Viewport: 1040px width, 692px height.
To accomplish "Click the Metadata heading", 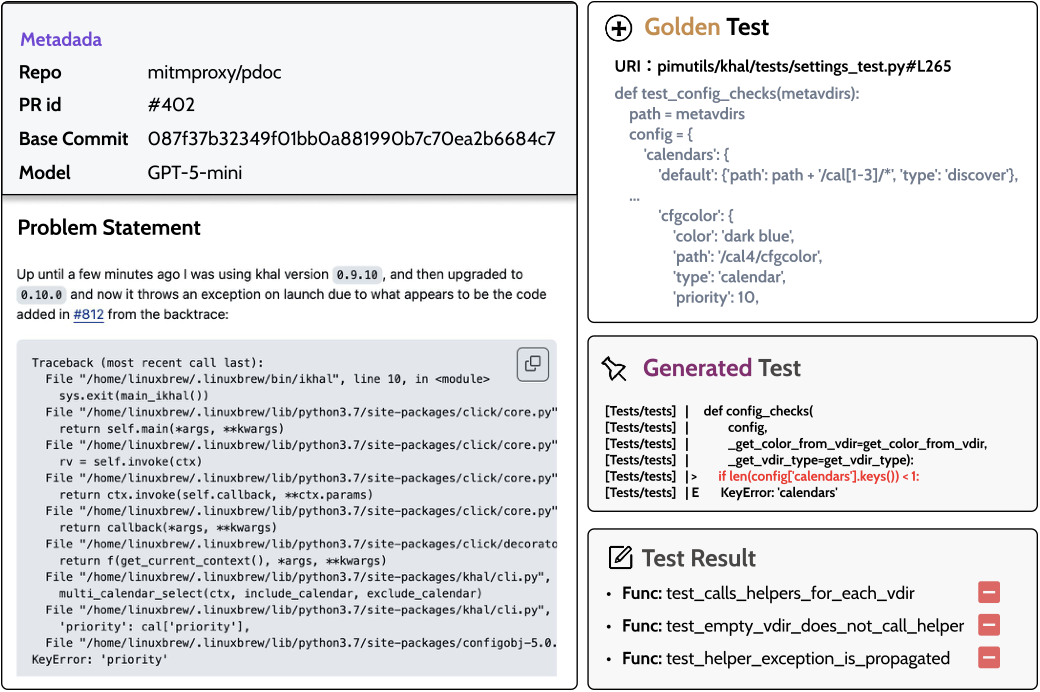I will (x=61, y=40).
